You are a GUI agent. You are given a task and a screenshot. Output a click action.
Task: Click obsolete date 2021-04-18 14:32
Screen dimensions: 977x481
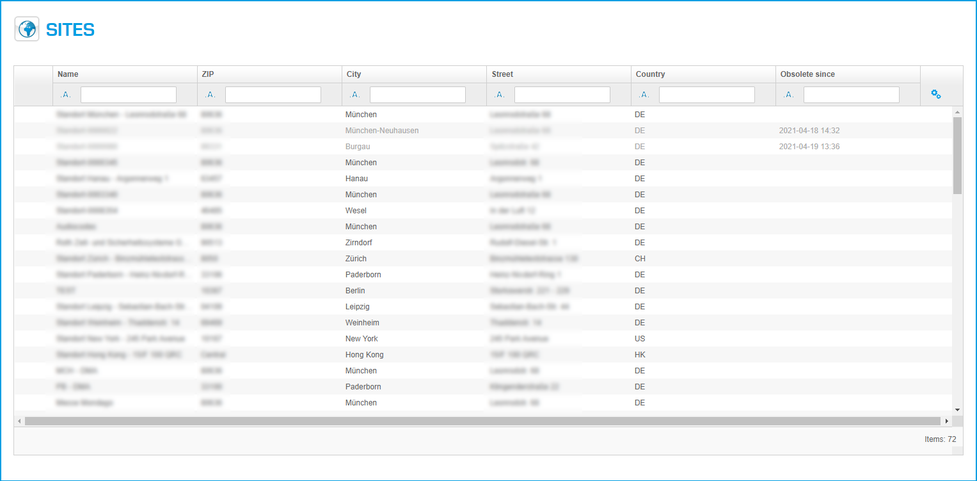809,131
